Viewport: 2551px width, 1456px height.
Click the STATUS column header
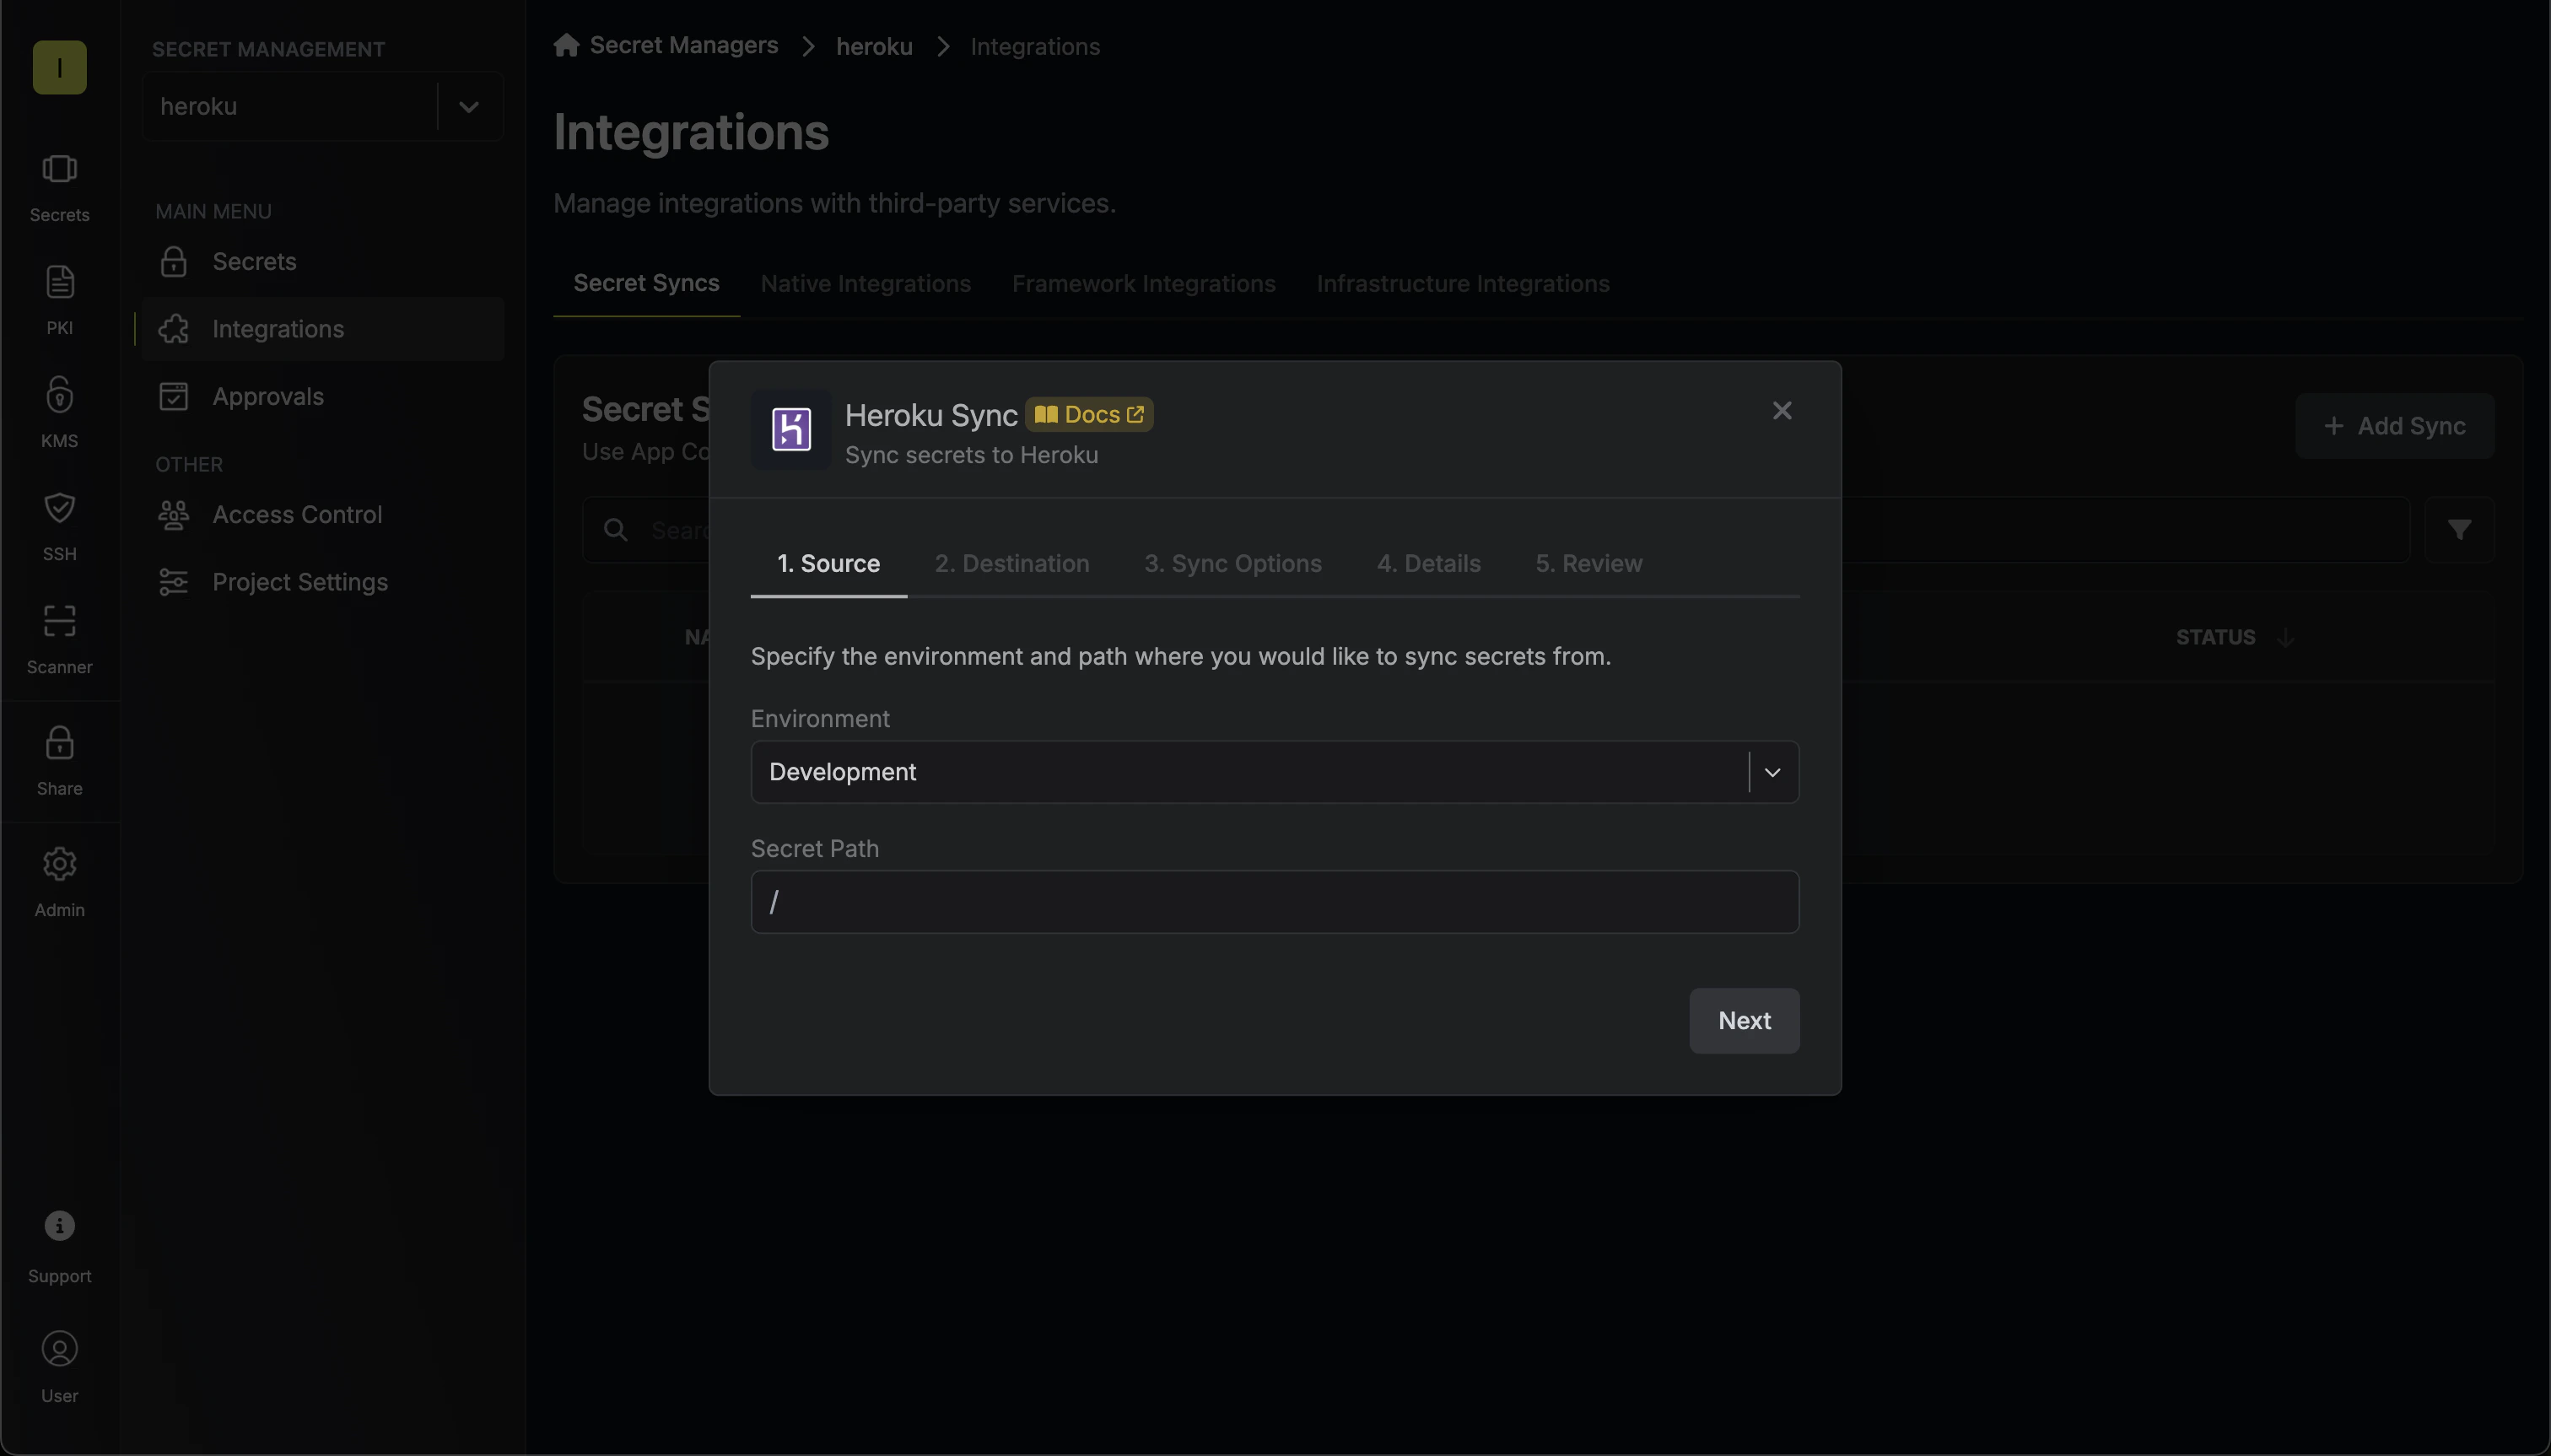(x=2215, y=637)
